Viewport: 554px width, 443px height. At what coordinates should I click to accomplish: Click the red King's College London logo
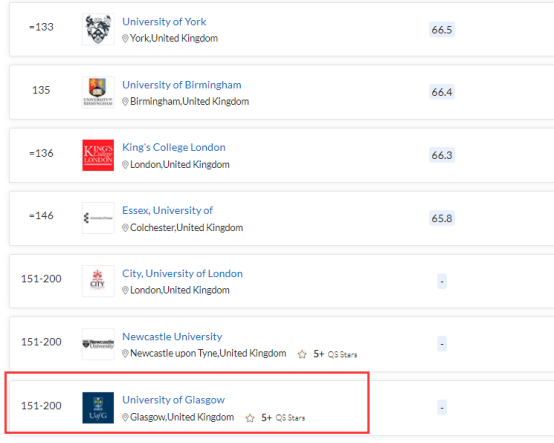pyautogui.click(x=98, y=155)
